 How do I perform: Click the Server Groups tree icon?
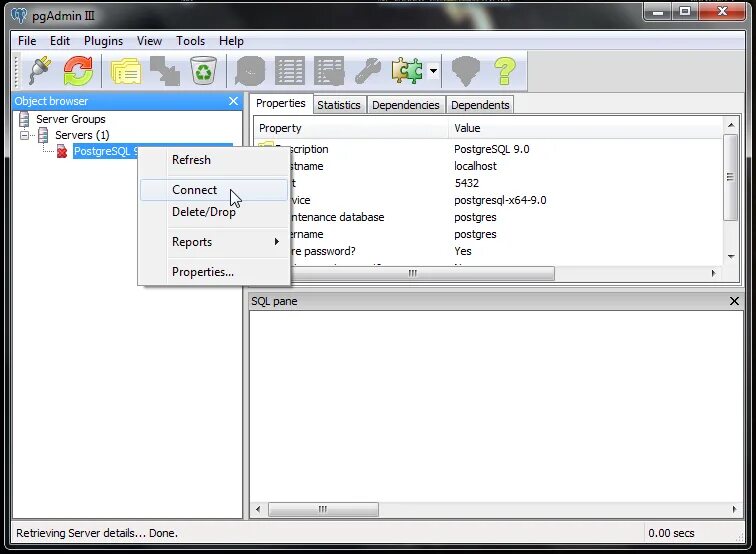pos(24,119)
